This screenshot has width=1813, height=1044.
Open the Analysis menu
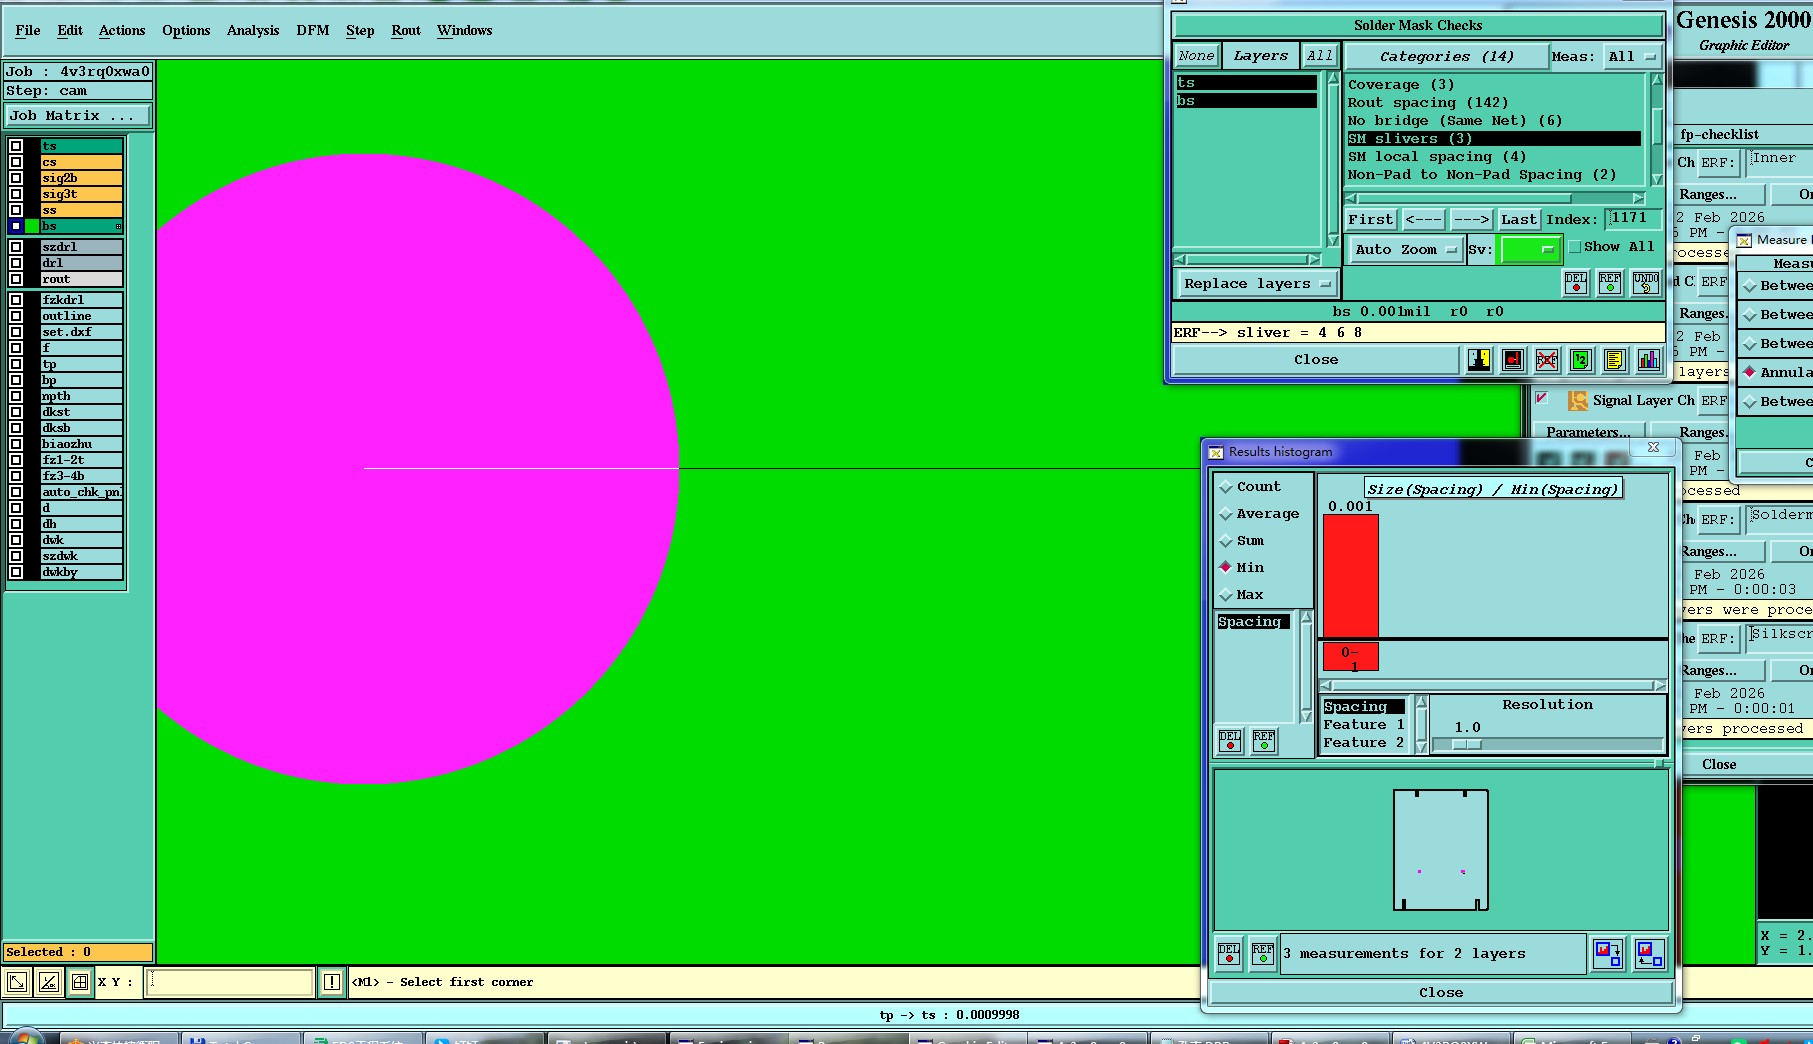pos(253,30)
